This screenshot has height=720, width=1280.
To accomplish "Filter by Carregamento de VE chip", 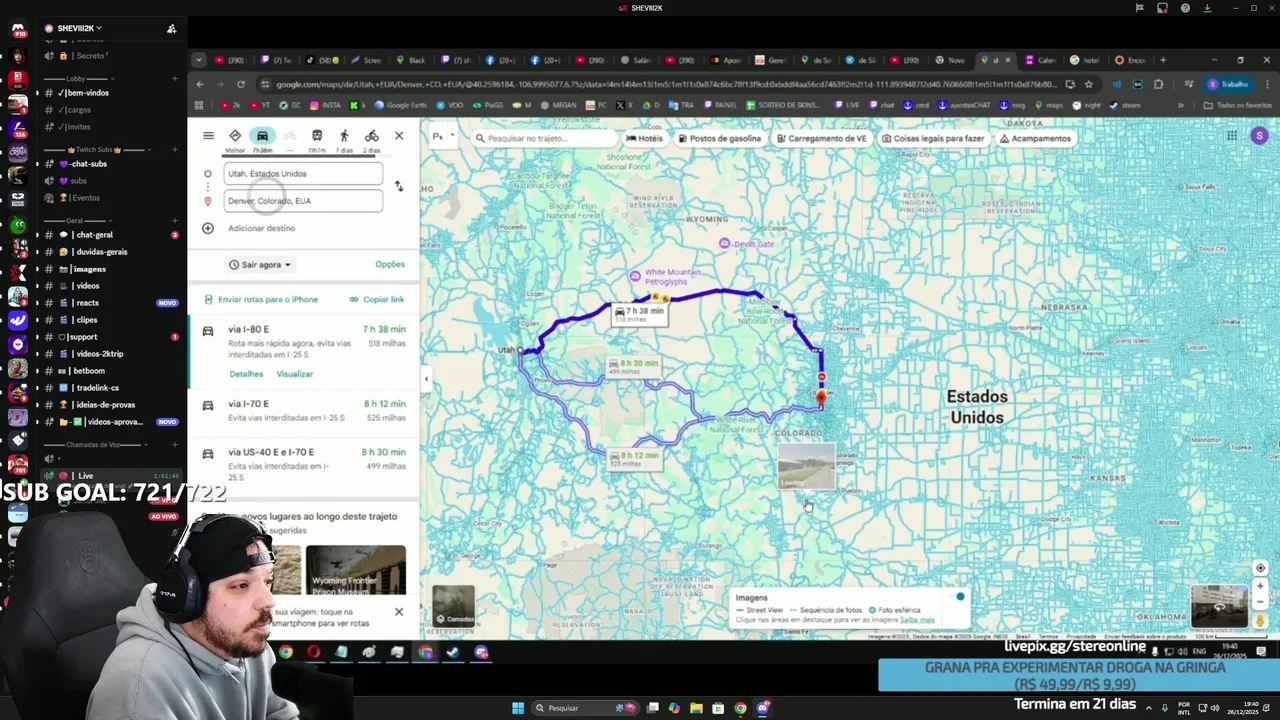I will pyautogui.click(x=822, y=139).
